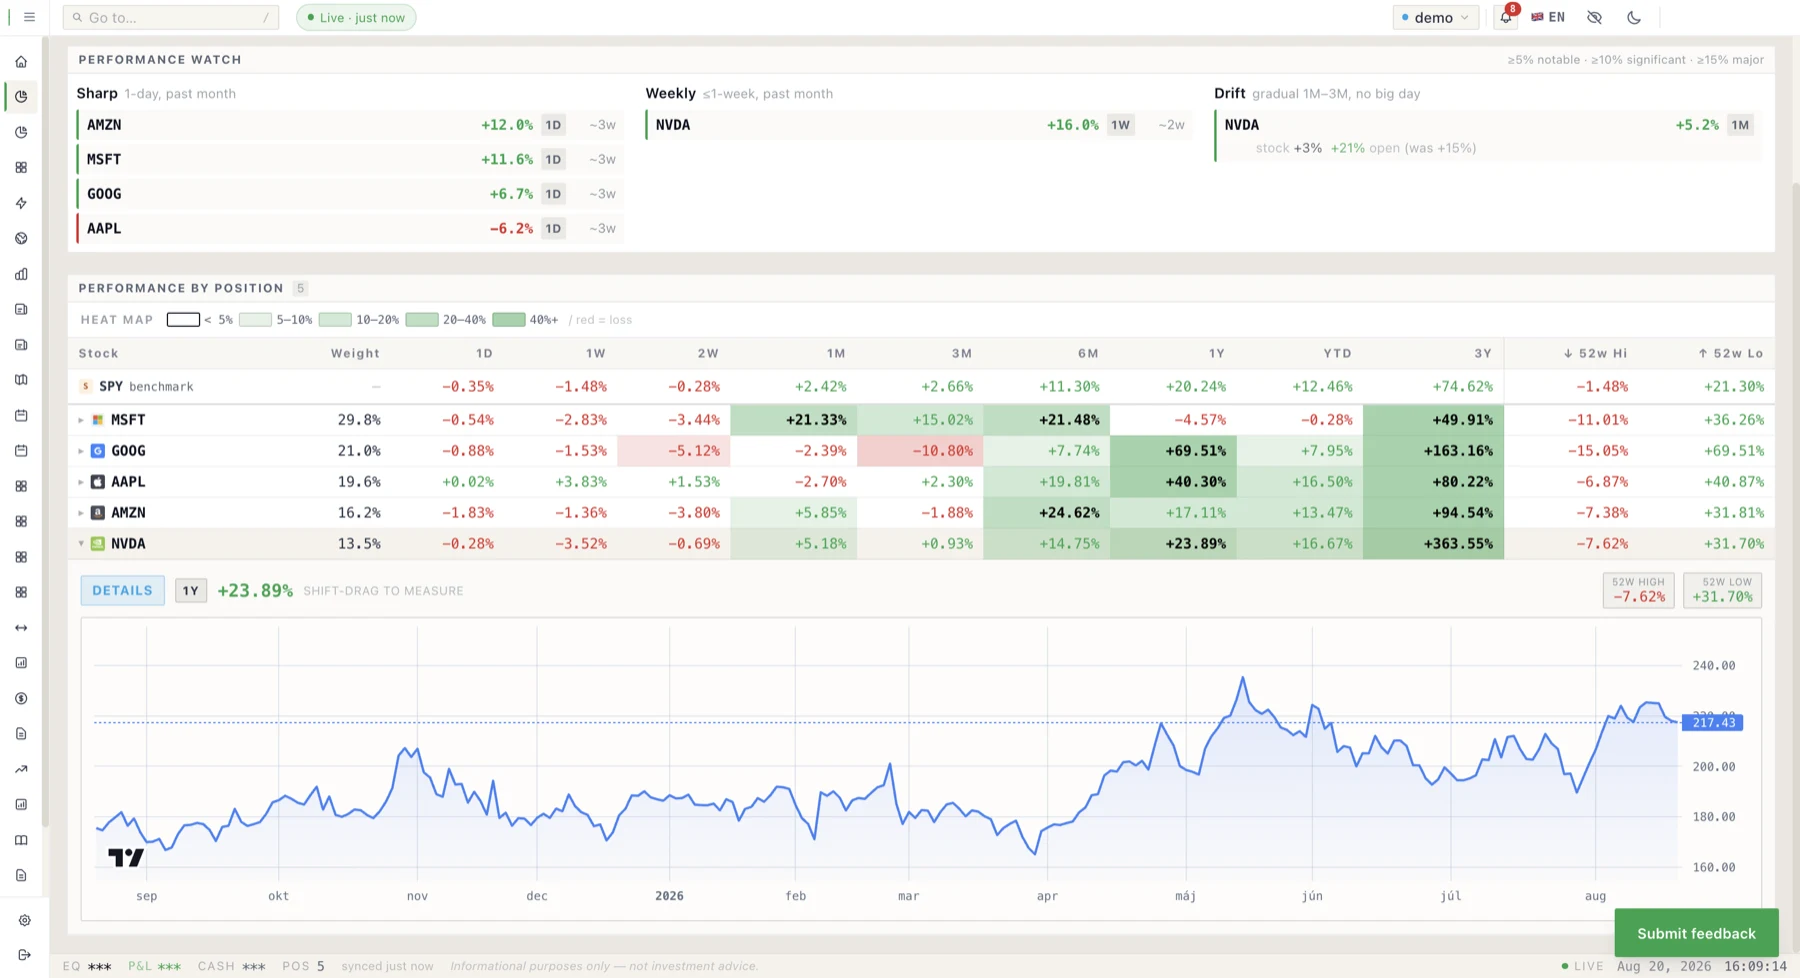This screenshot has height=978, width=1800.
Task: Toggle privacy mode with the crossed-eye icon
Action: click(1594, 17)
